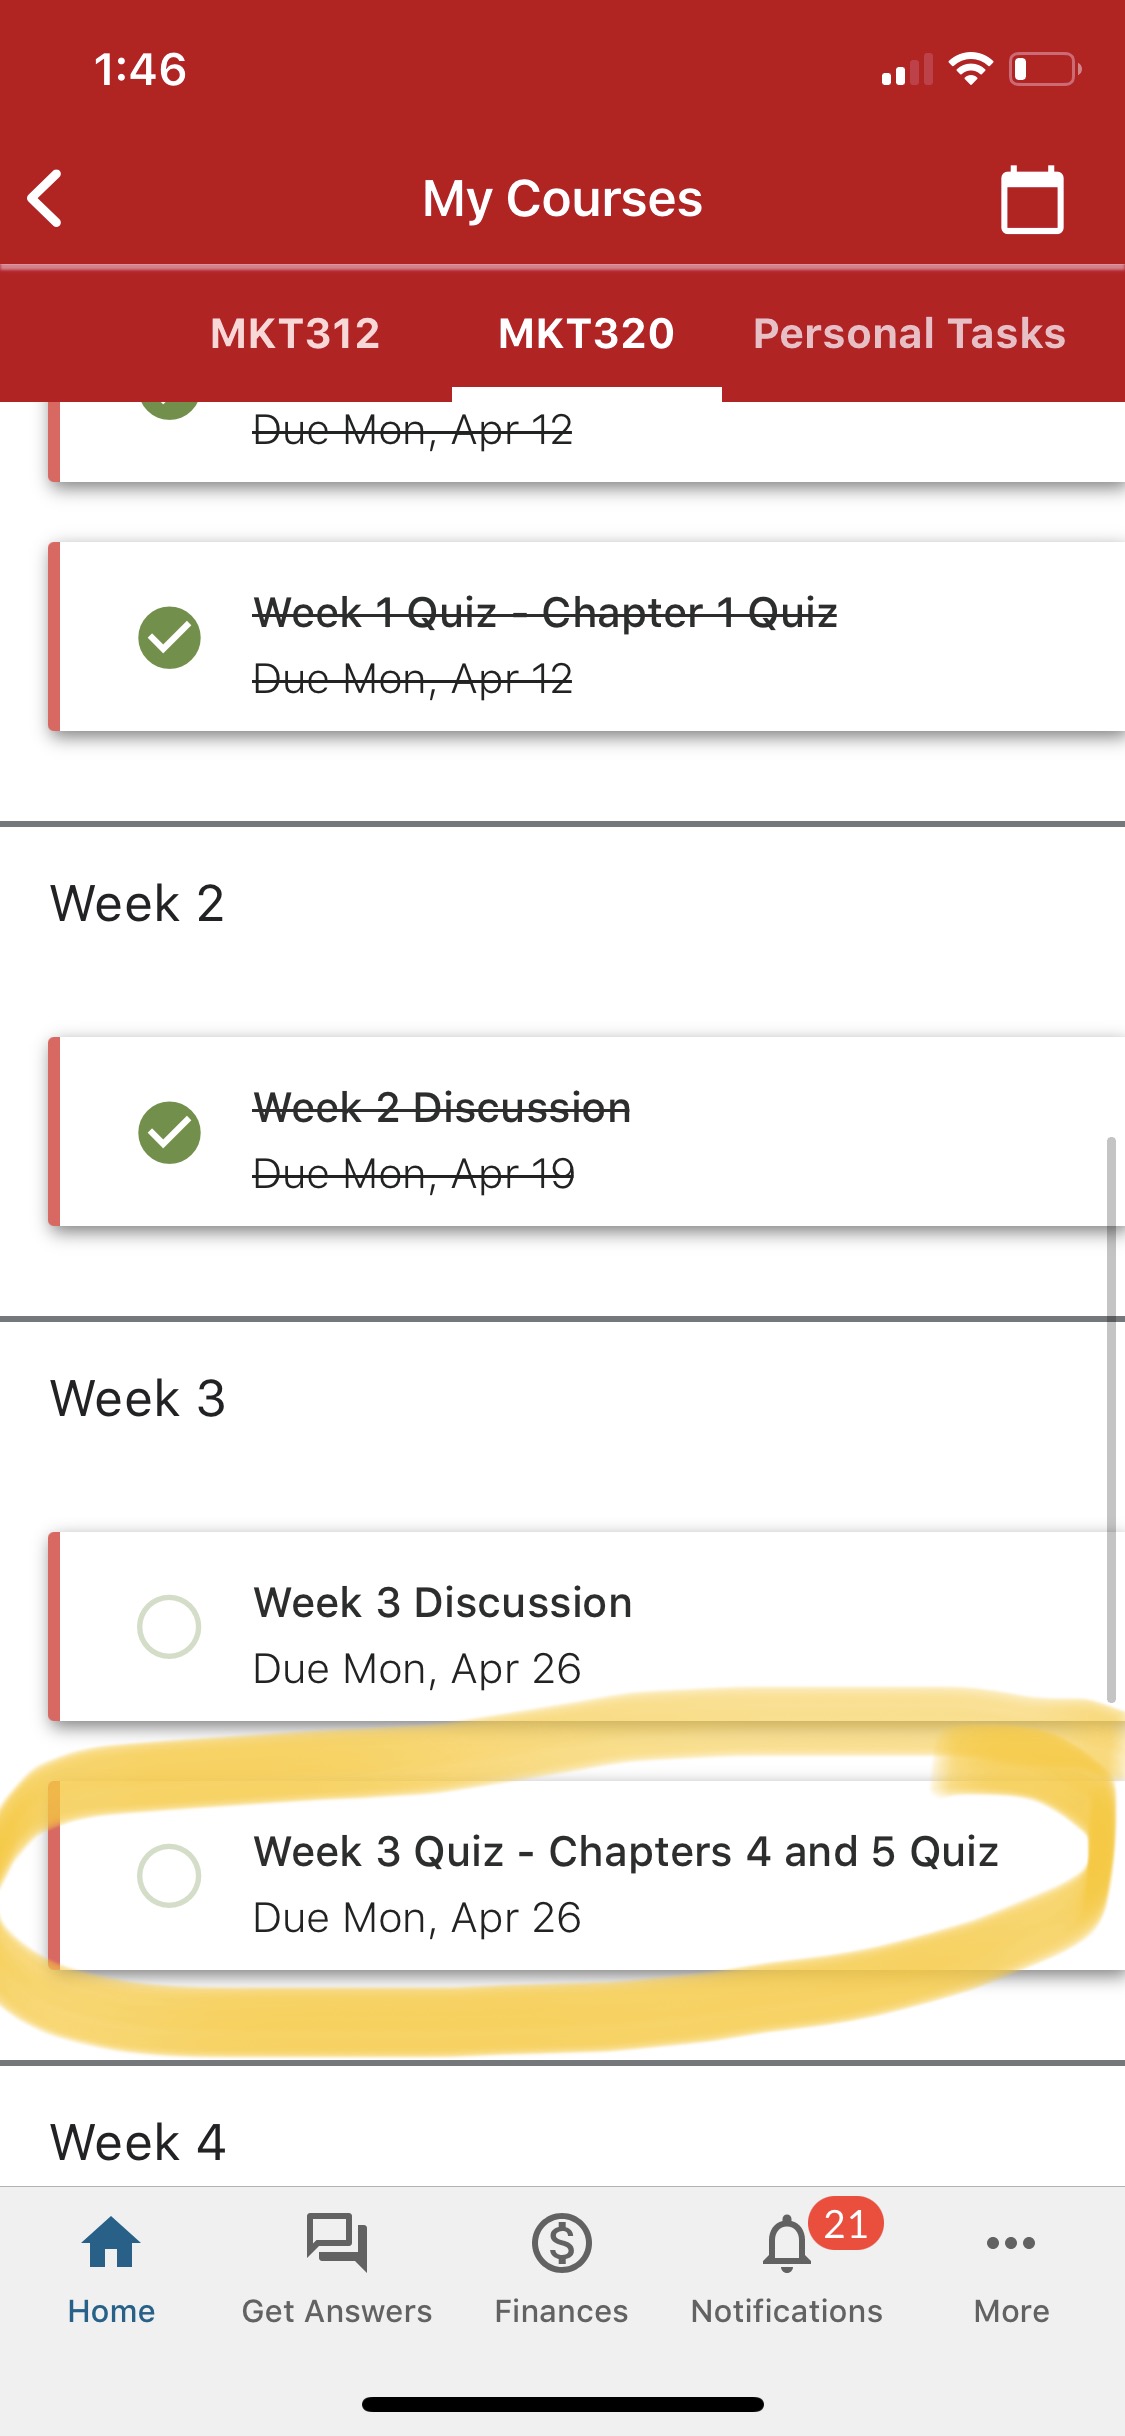
Task: Go to Home tab icon
Action: 111,2245
